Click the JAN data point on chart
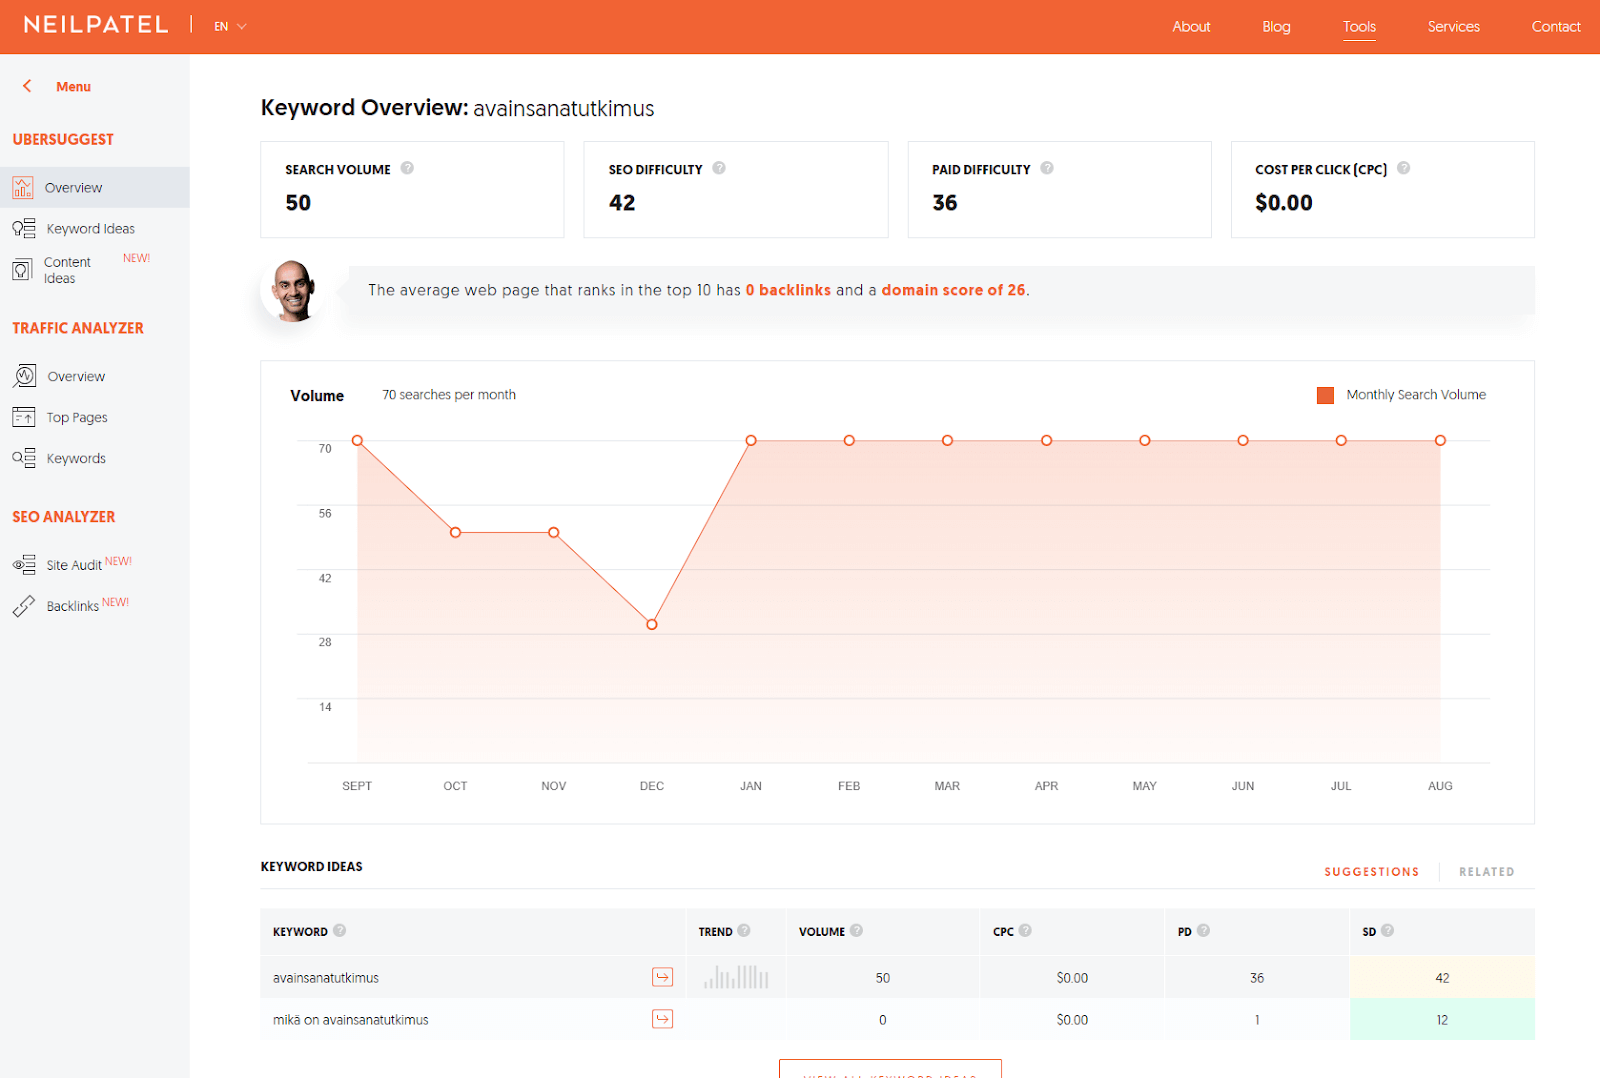This screenshot has height=1078, width=1600. (751, 440)
